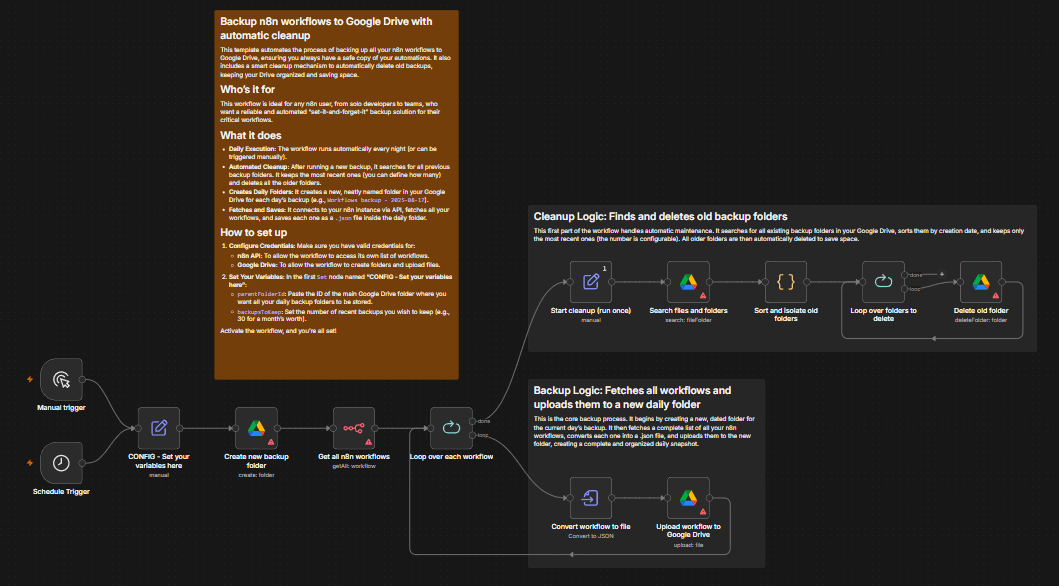Click the 'upload: file' subtitle text
The image size is (1059, 586).
pos(688,545)
